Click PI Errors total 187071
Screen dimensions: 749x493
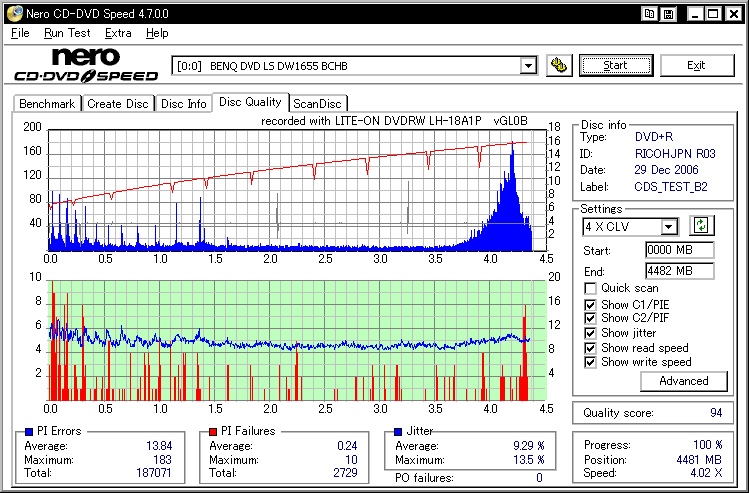(154, 473)
